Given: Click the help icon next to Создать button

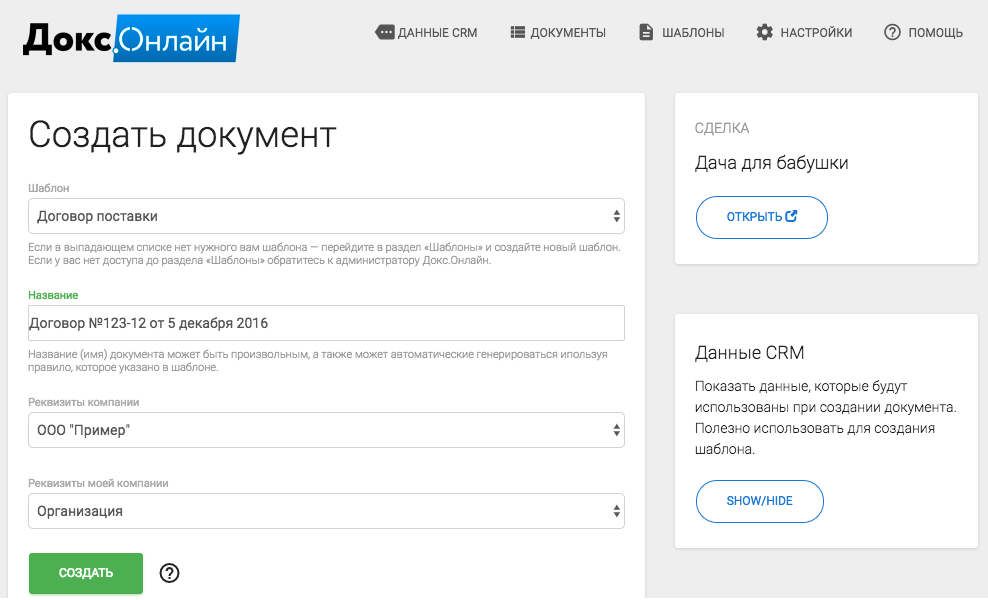Looking at the screenshot, I should tap(170, 573).
